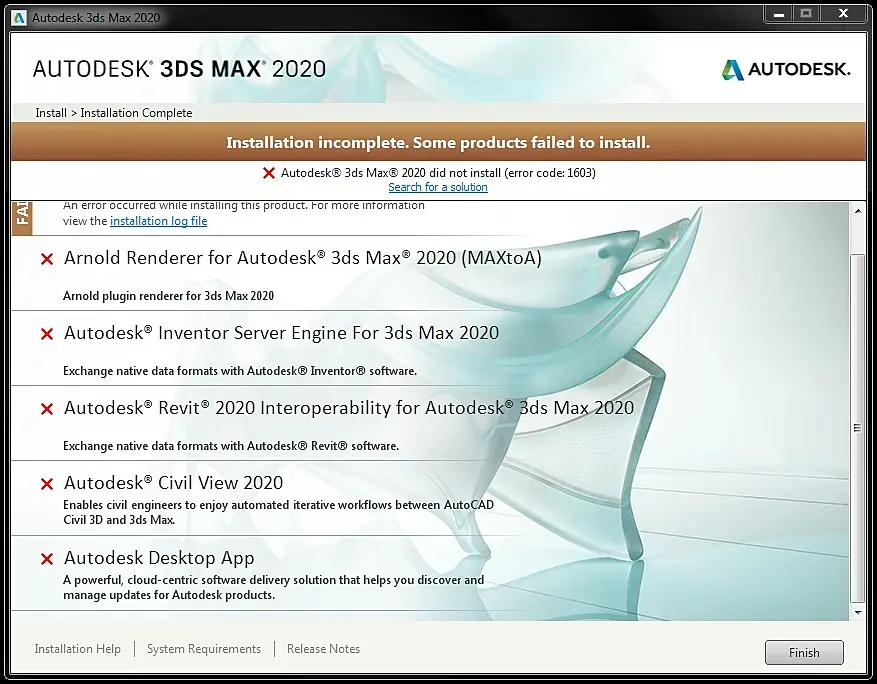
Task: Click red X icon next to error code 1603
Action: pyautogui.click(x=268, y=173)
